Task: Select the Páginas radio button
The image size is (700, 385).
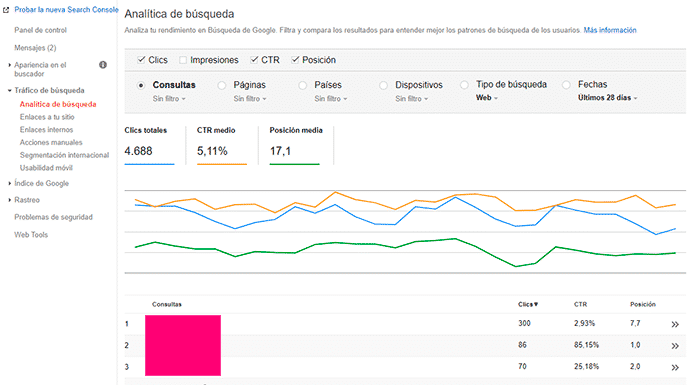Action: (221, 85)
